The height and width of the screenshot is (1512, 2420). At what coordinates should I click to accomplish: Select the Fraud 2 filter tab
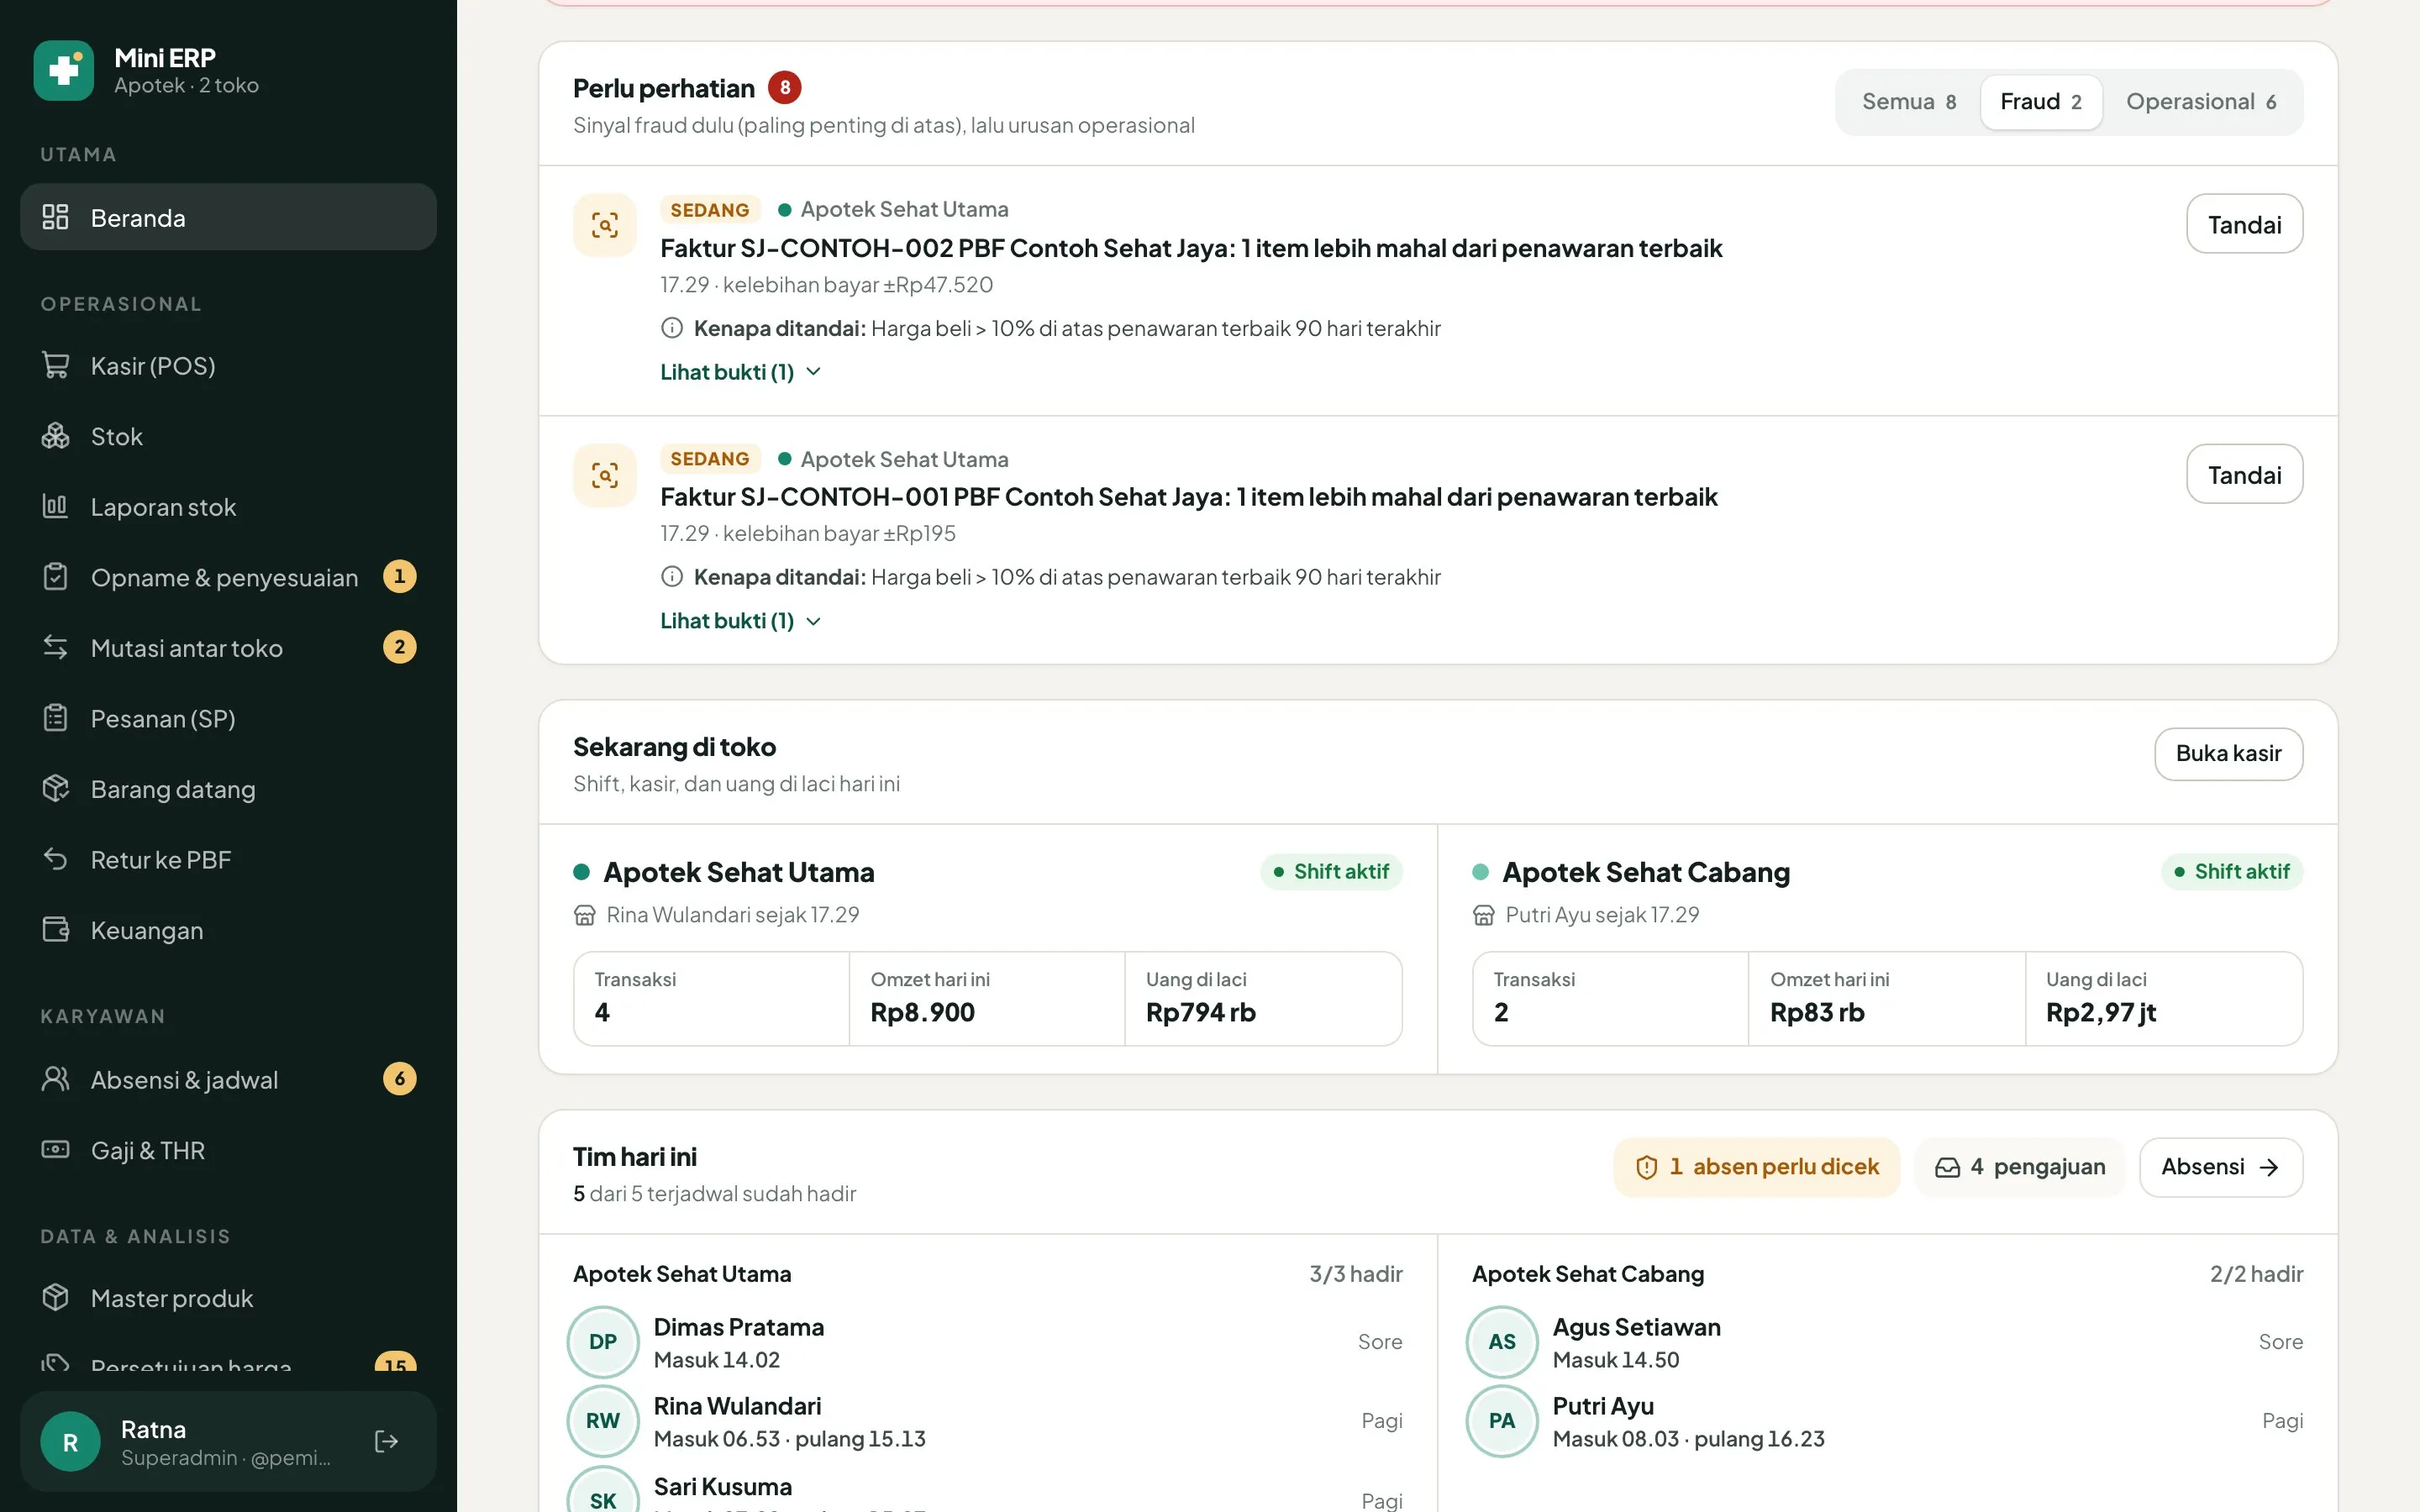point(2040,102)
